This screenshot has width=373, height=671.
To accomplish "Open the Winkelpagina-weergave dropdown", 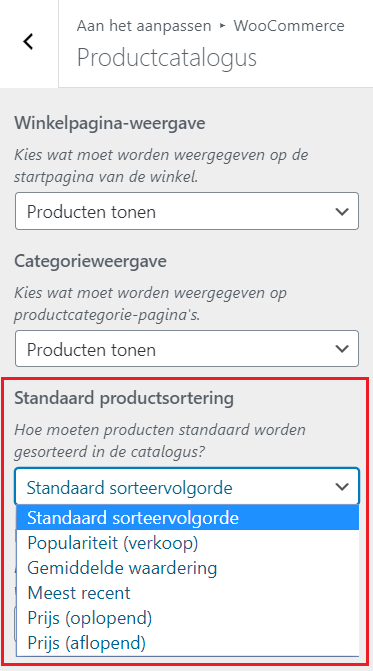I will [187, 211].
